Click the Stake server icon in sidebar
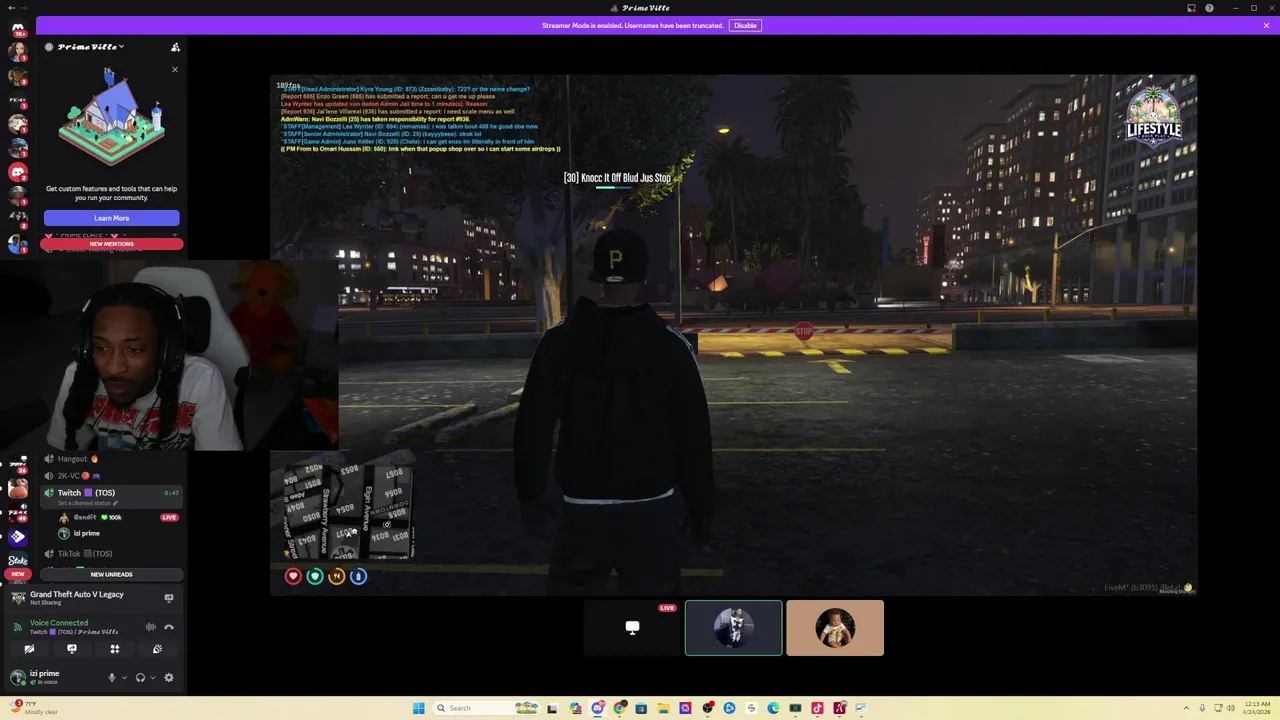 click(17, 560)
